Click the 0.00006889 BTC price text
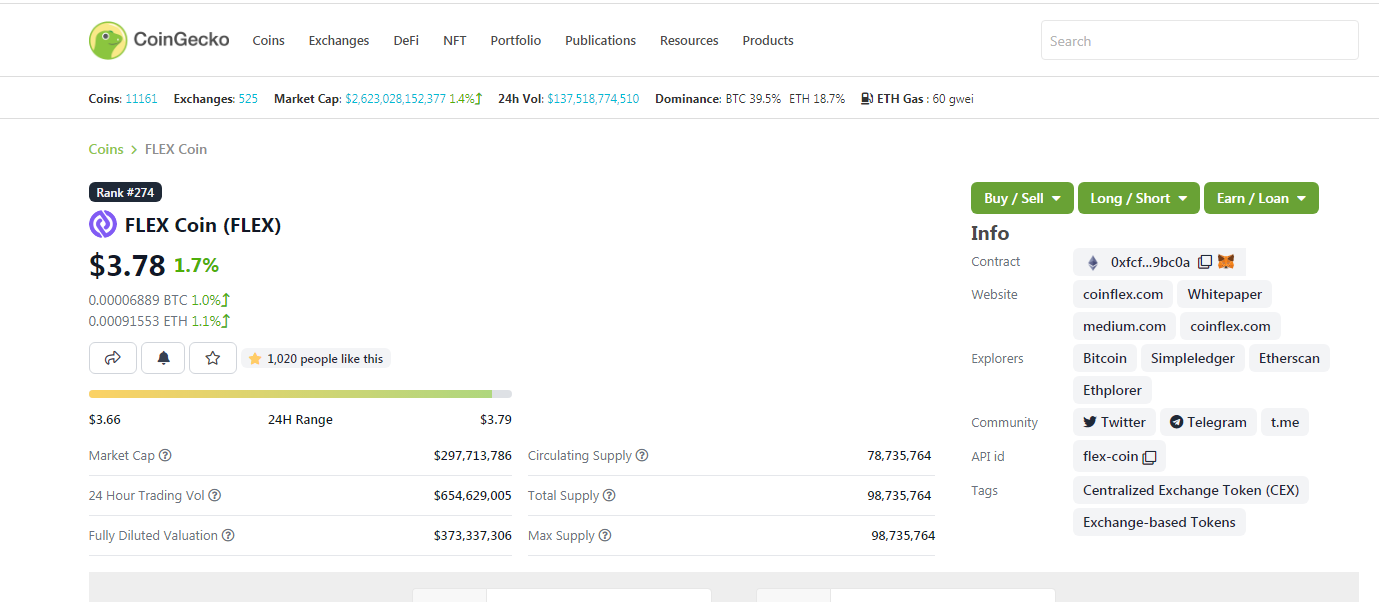 138,299
